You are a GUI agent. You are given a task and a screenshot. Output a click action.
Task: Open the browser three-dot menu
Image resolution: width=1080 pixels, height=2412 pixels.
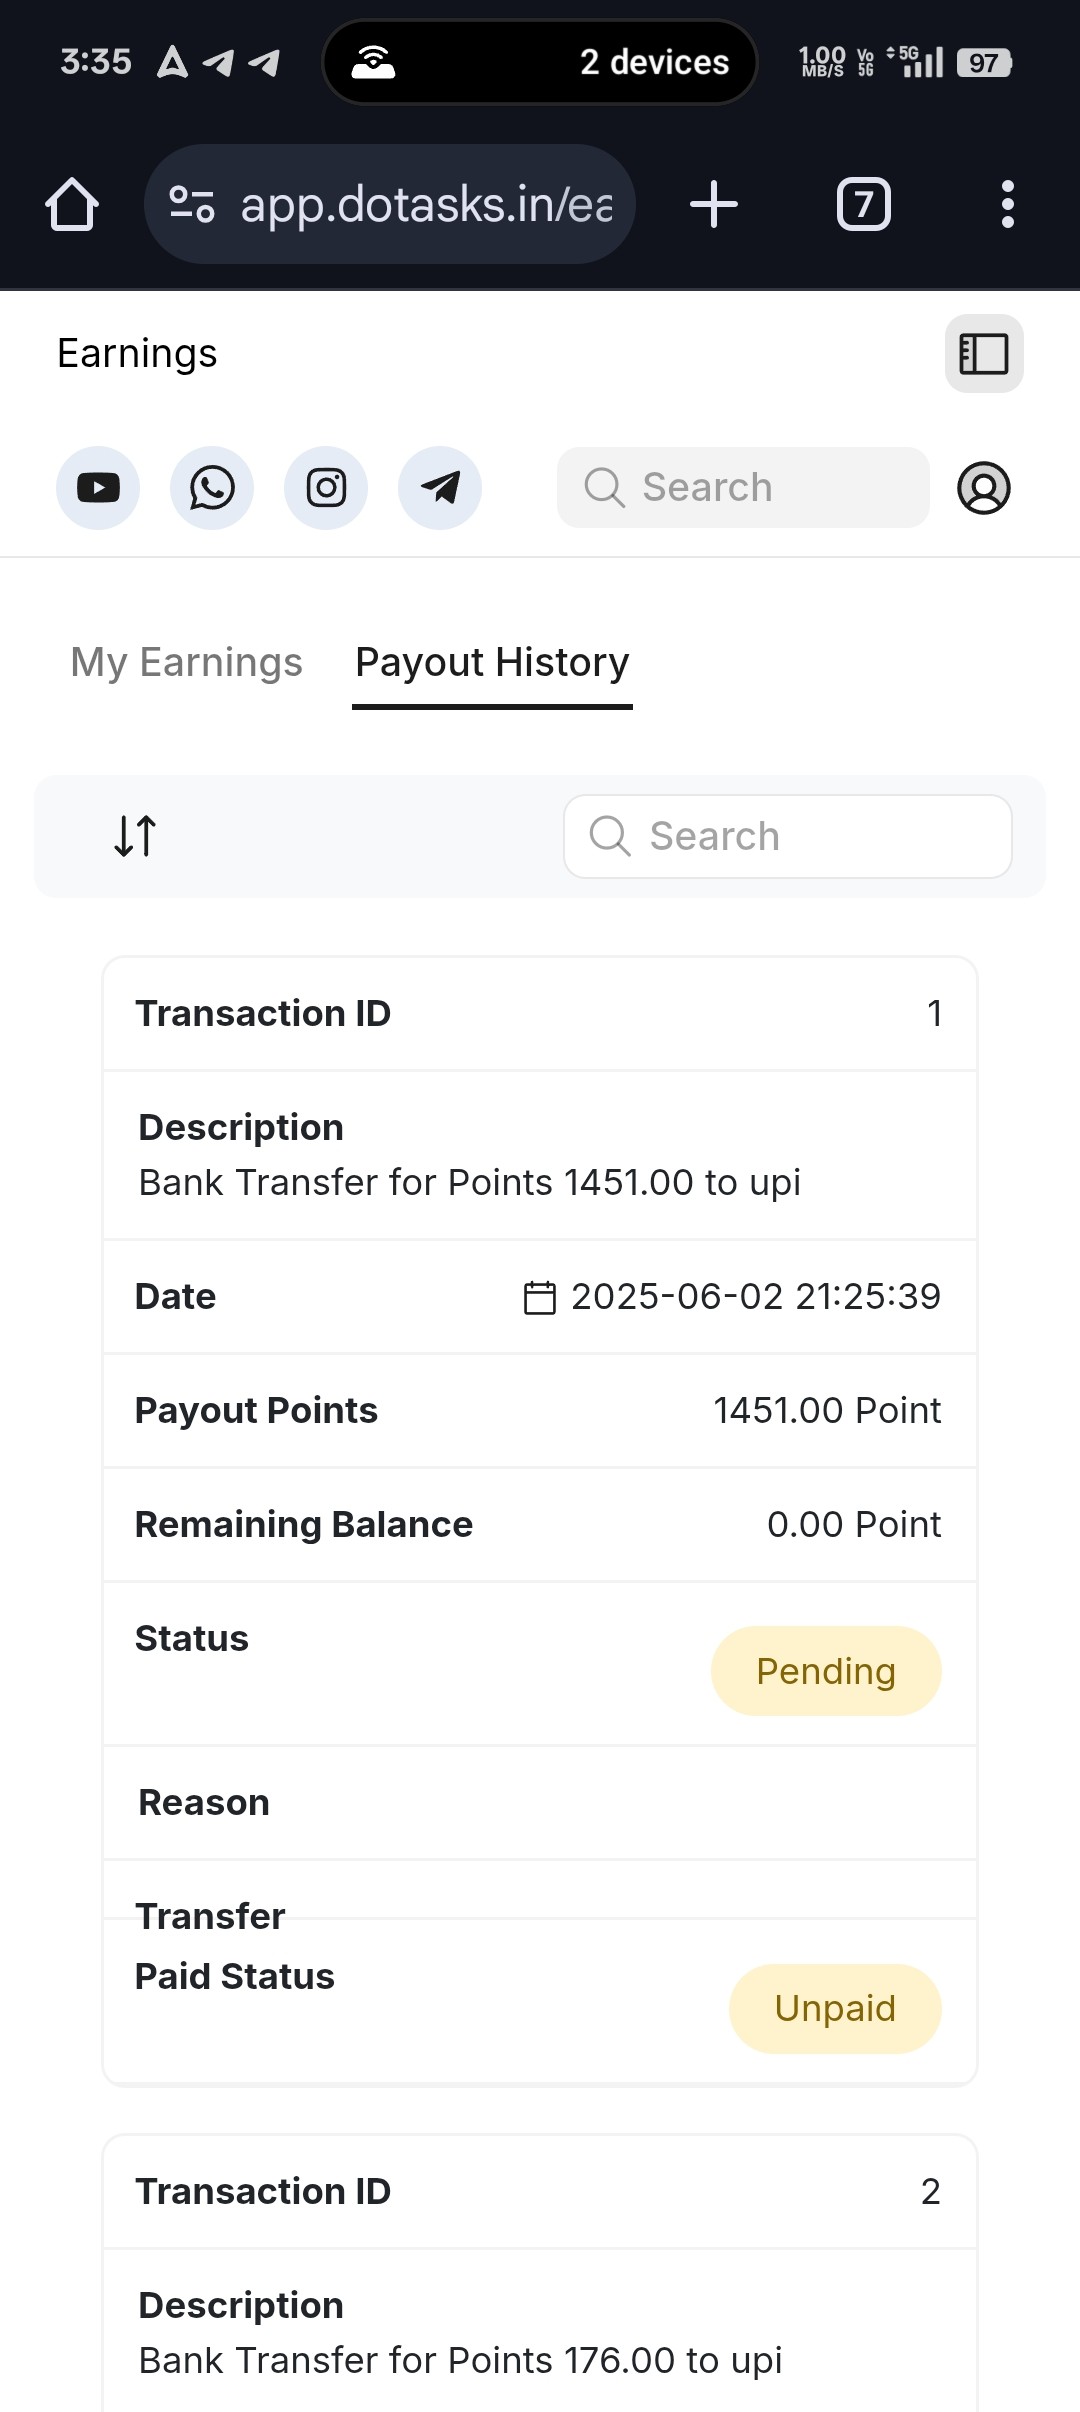tap(1008, 205)
